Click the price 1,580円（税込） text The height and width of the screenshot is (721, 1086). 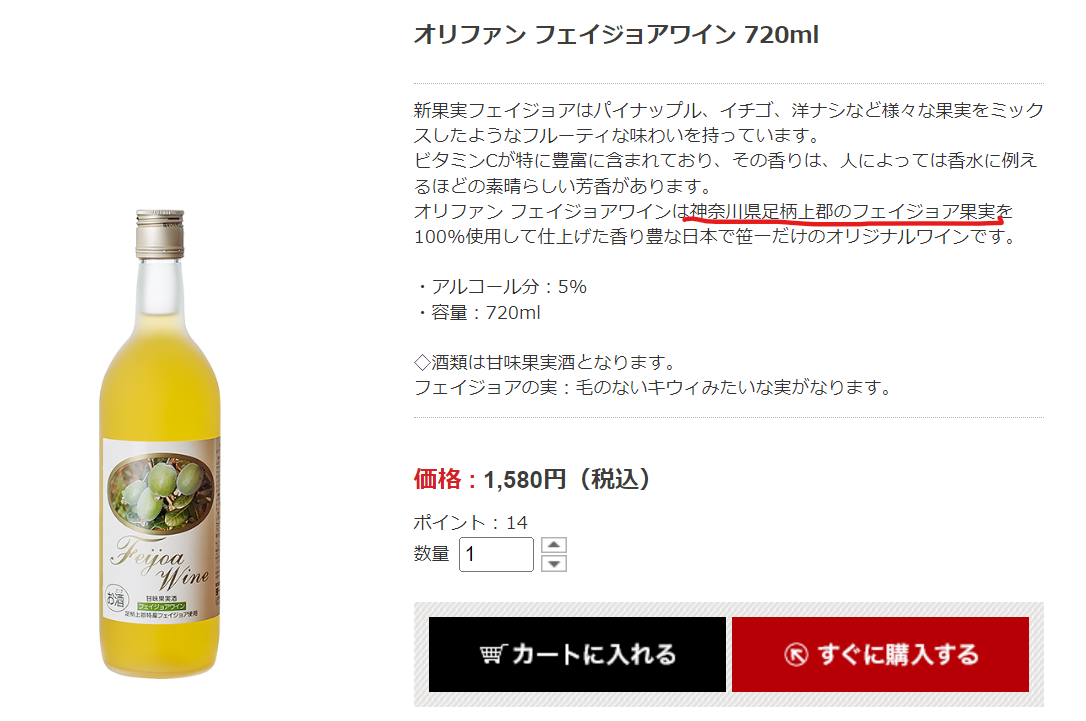pos(566,479)
